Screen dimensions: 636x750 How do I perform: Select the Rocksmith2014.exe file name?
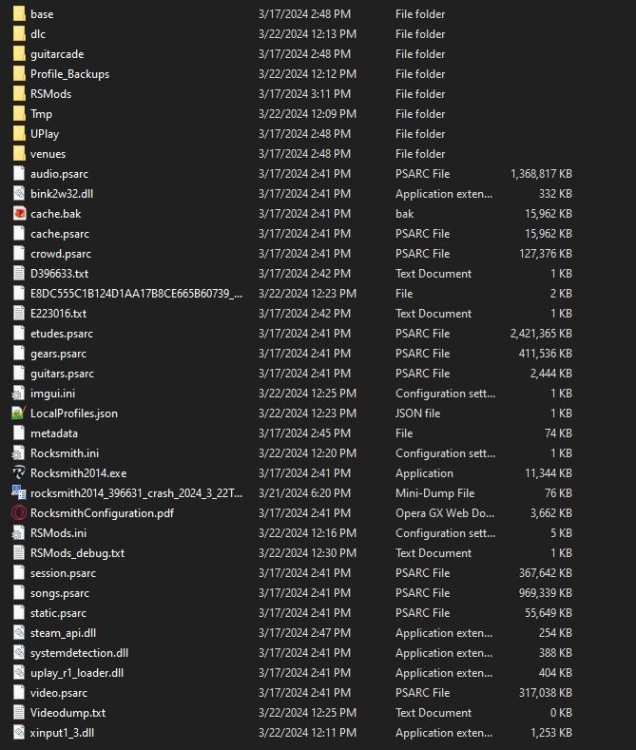pyautogui.click(x=78, y=473)
